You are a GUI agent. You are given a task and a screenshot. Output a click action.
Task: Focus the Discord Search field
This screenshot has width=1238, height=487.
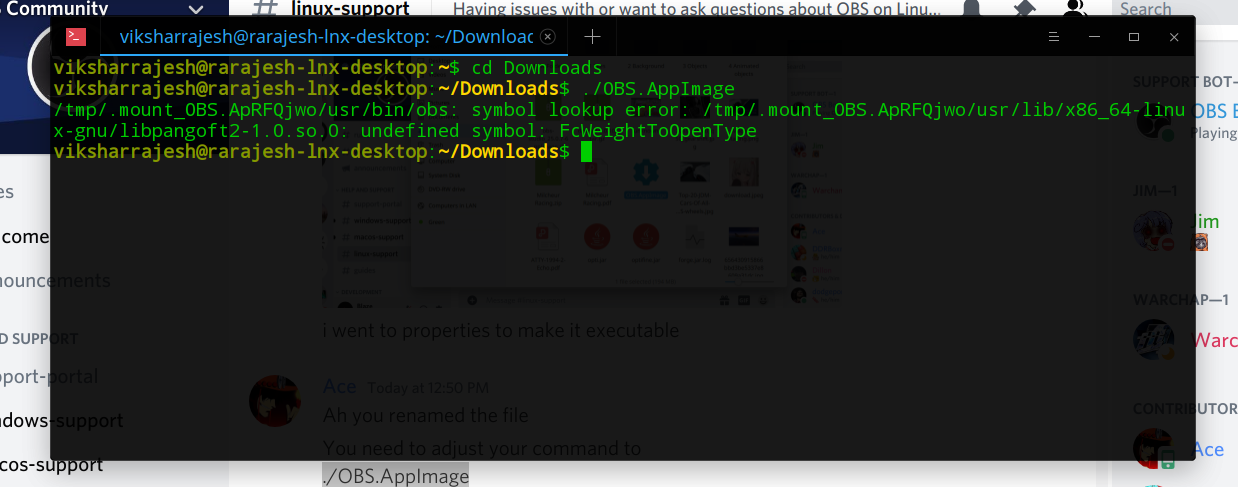tap(1175, 8)
